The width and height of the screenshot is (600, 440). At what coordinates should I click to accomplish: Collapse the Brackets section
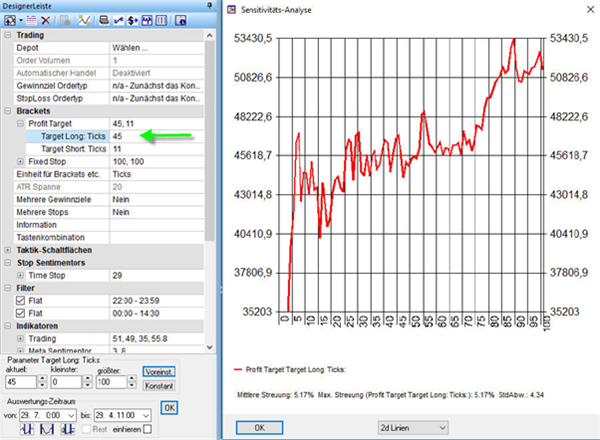click(7, 111)
